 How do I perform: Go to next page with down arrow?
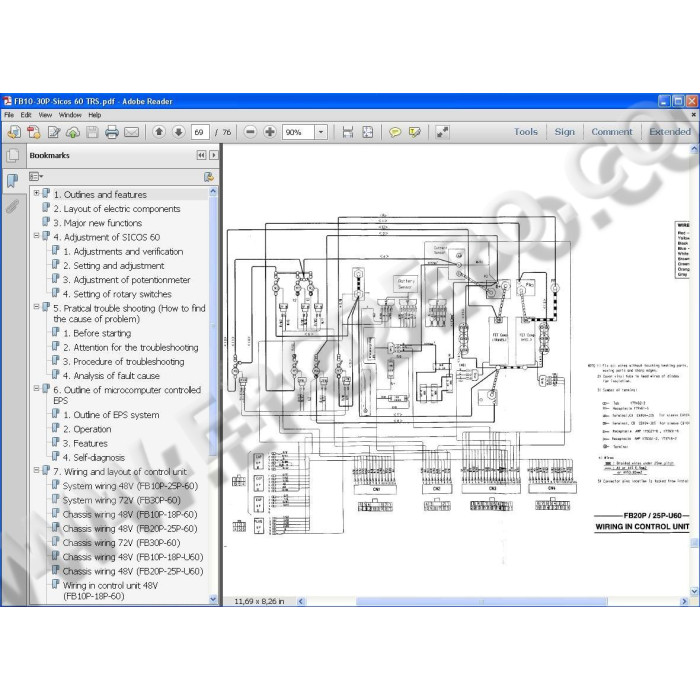179,132
